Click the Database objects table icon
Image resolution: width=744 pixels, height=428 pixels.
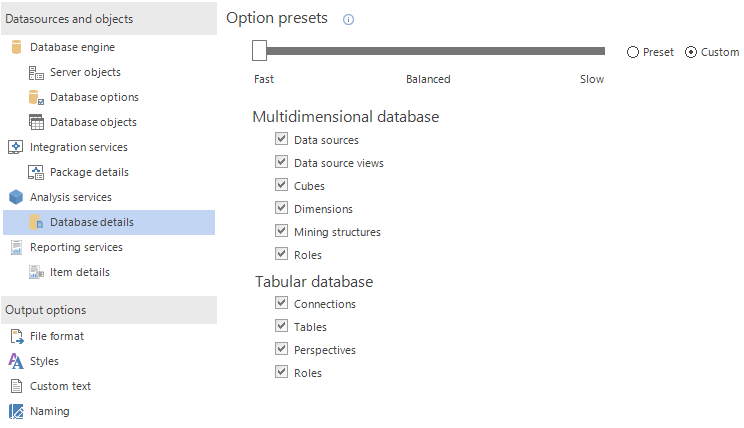point(36,122)
